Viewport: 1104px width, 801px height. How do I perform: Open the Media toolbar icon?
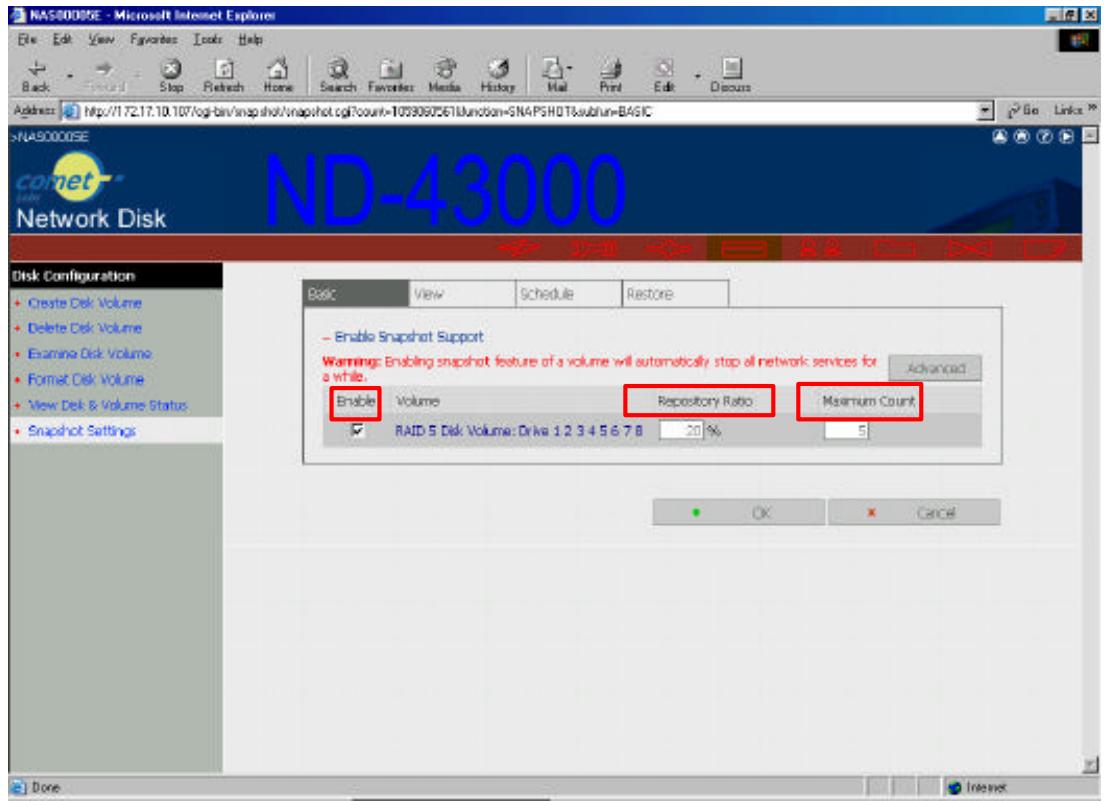[444, 76]
